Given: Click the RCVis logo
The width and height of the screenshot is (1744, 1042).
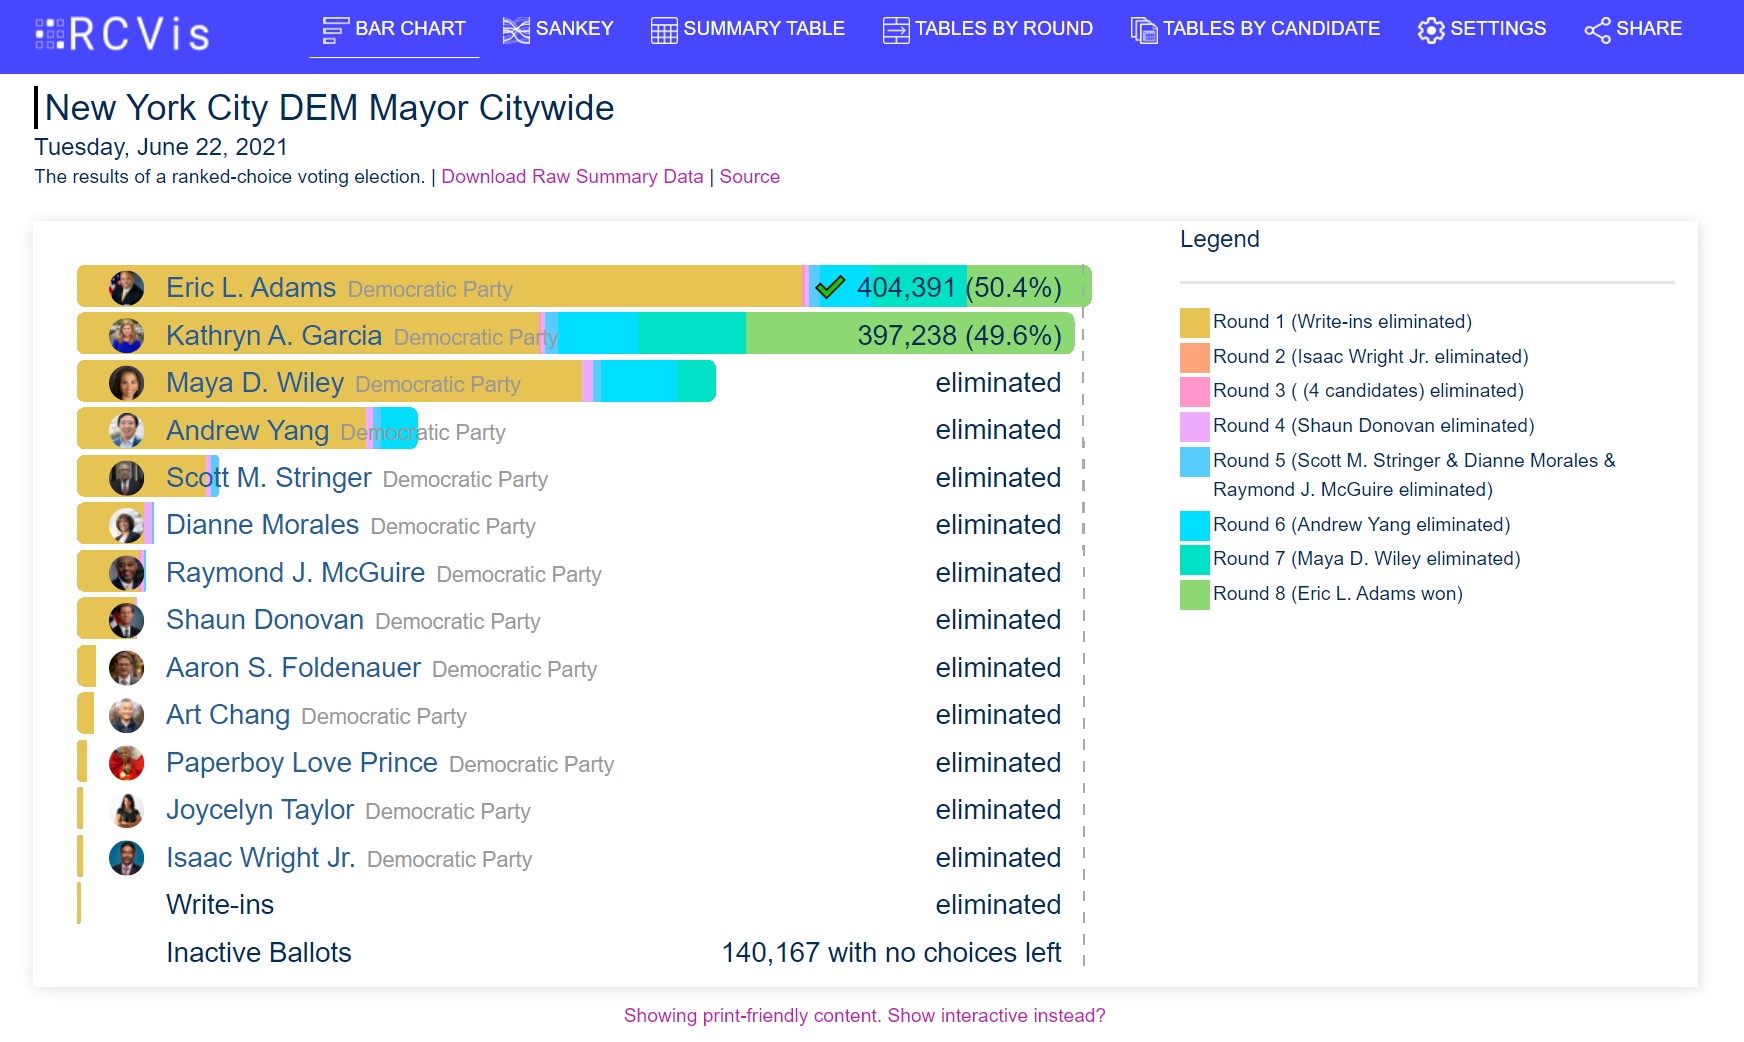Looking at the screenshot, I should pyautogui.click(x=122, y=34).
